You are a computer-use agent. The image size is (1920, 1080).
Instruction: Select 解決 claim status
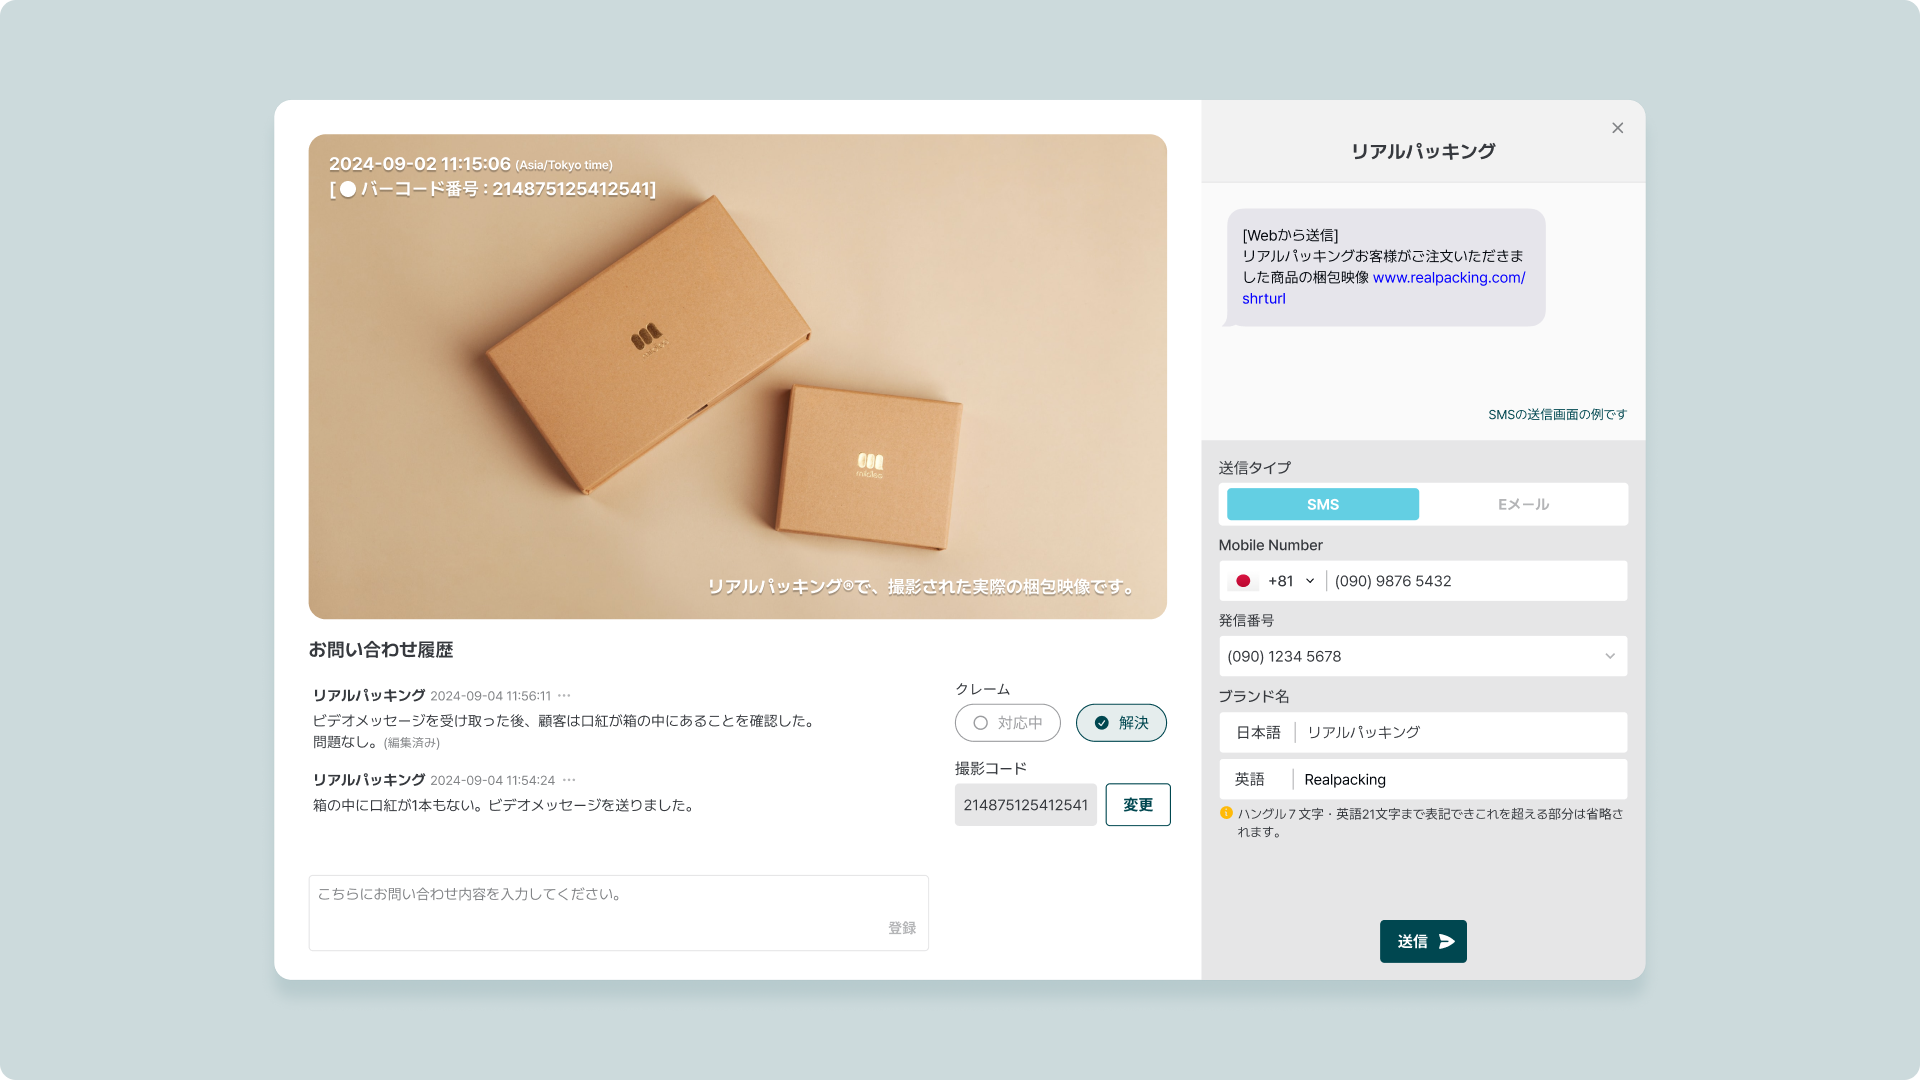1121,723
